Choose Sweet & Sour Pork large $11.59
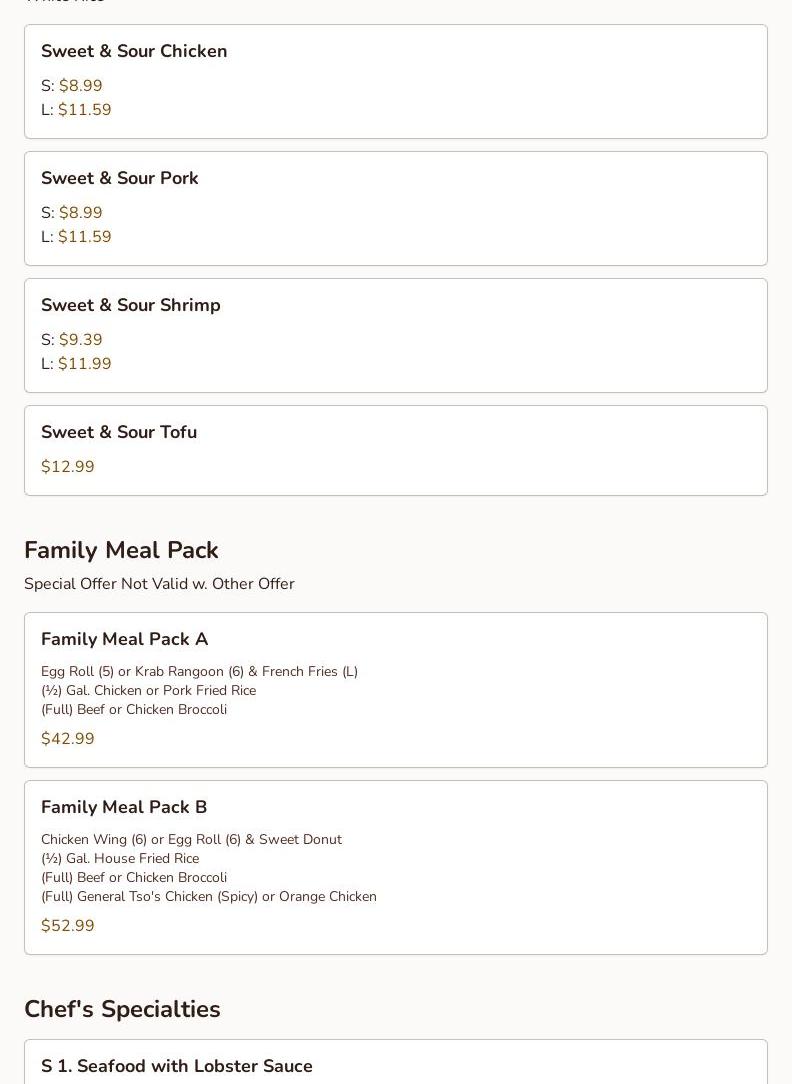The image size is (792, 1084). (76, 237)
